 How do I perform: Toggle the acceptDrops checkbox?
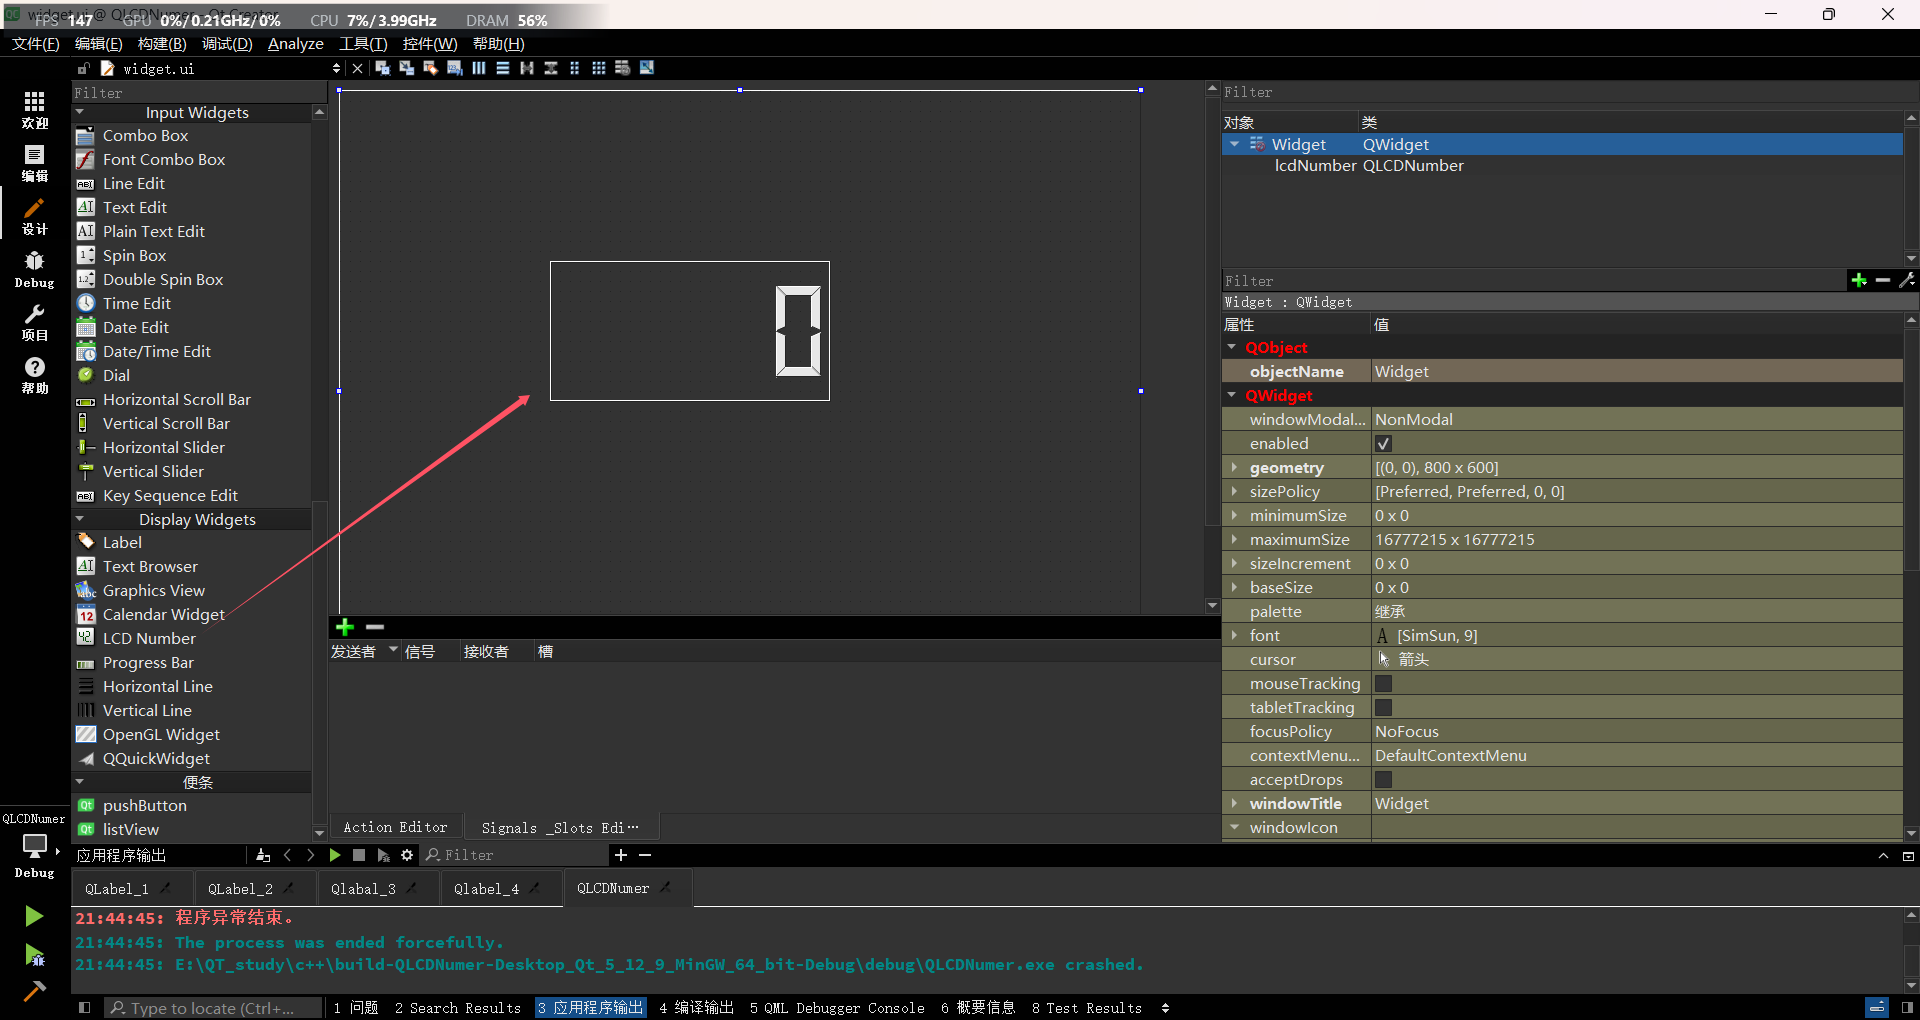click(x=1383, y=779)
